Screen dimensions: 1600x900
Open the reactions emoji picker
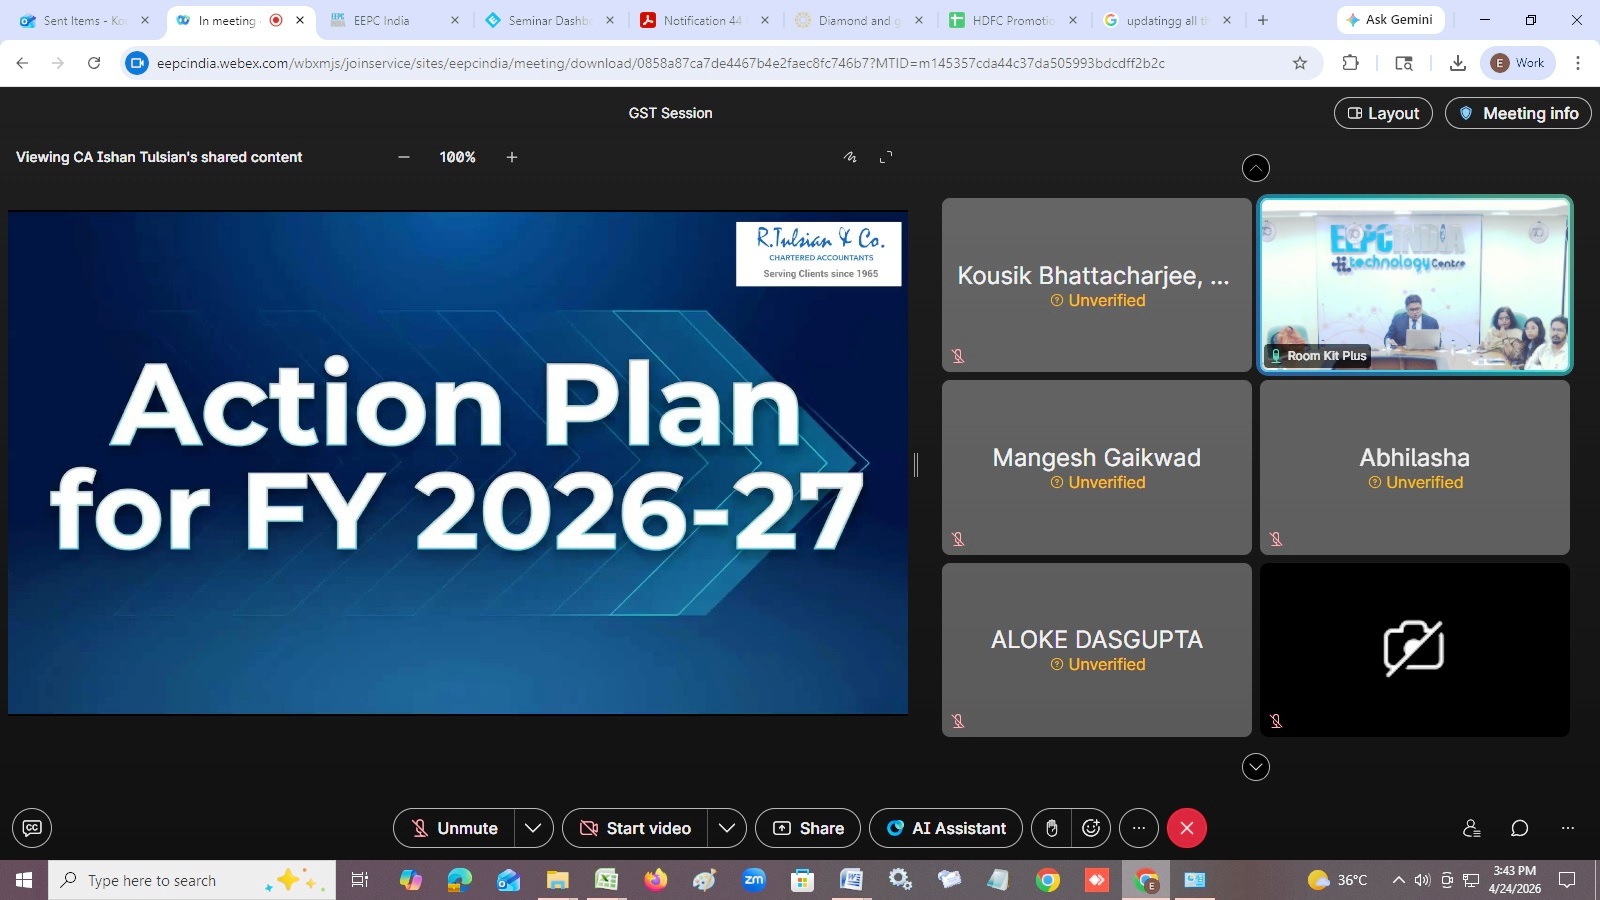[x=1091, y=828]
